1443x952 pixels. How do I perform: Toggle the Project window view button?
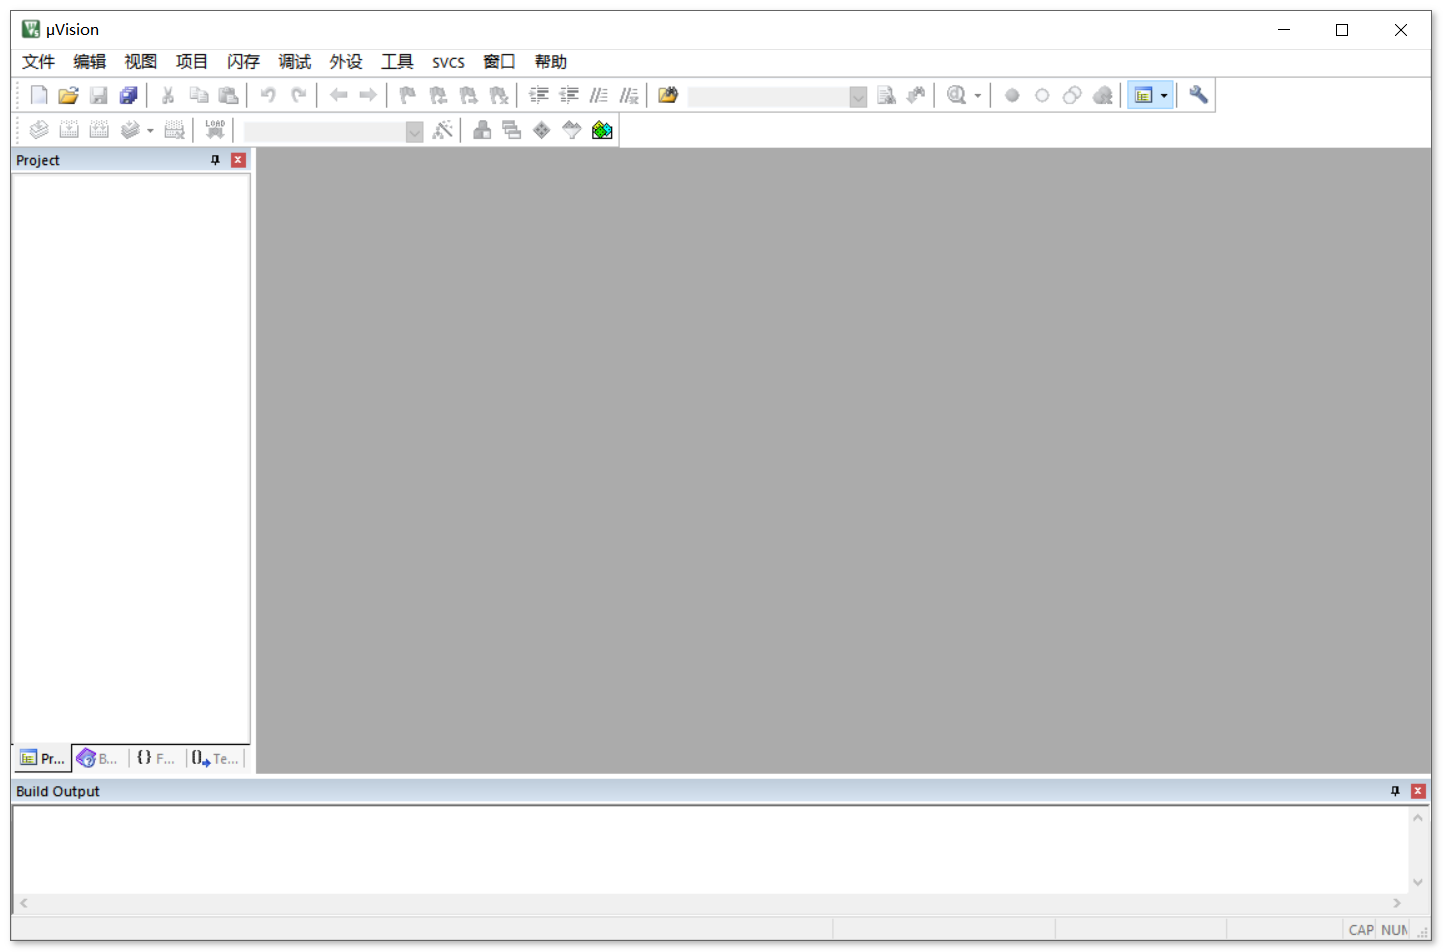click(1143, 95)
